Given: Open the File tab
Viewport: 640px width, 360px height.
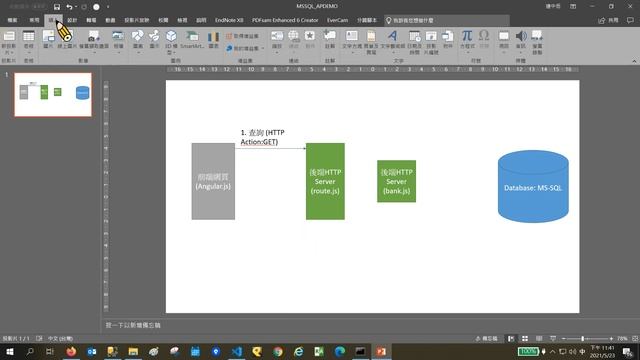Looking at the screenshot, I should coord(12,20).
